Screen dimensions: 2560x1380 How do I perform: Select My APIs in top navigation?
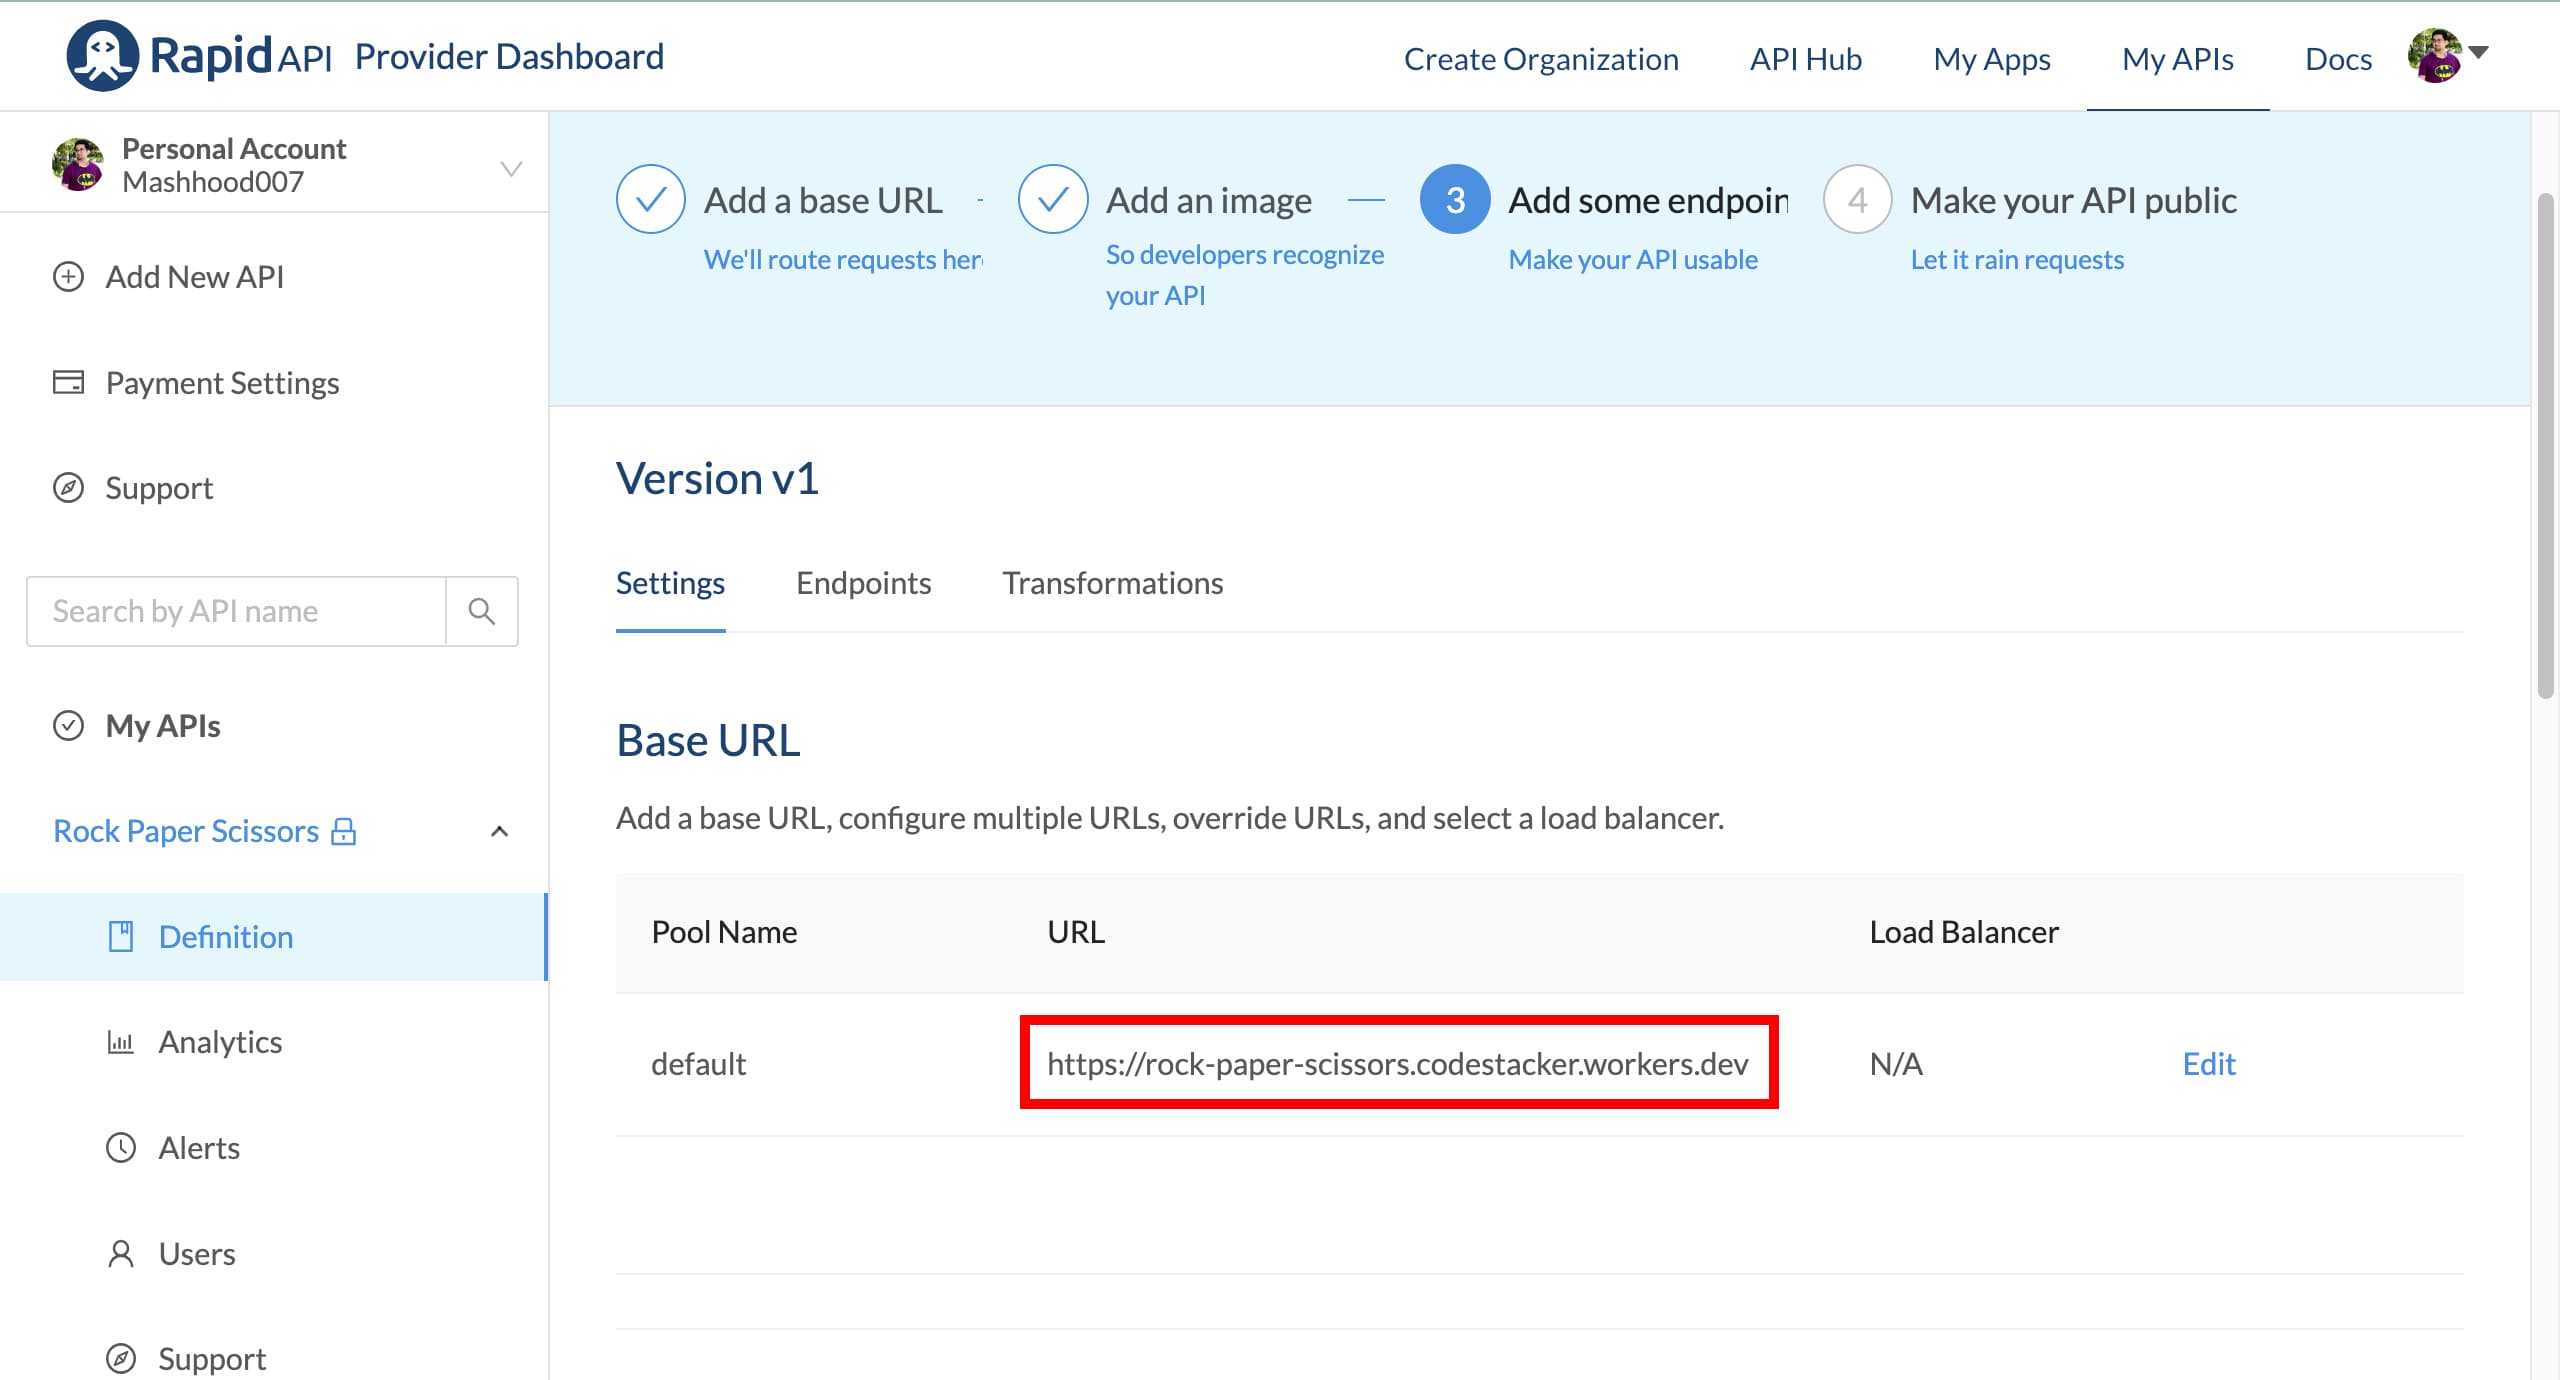click(2178, 59)
